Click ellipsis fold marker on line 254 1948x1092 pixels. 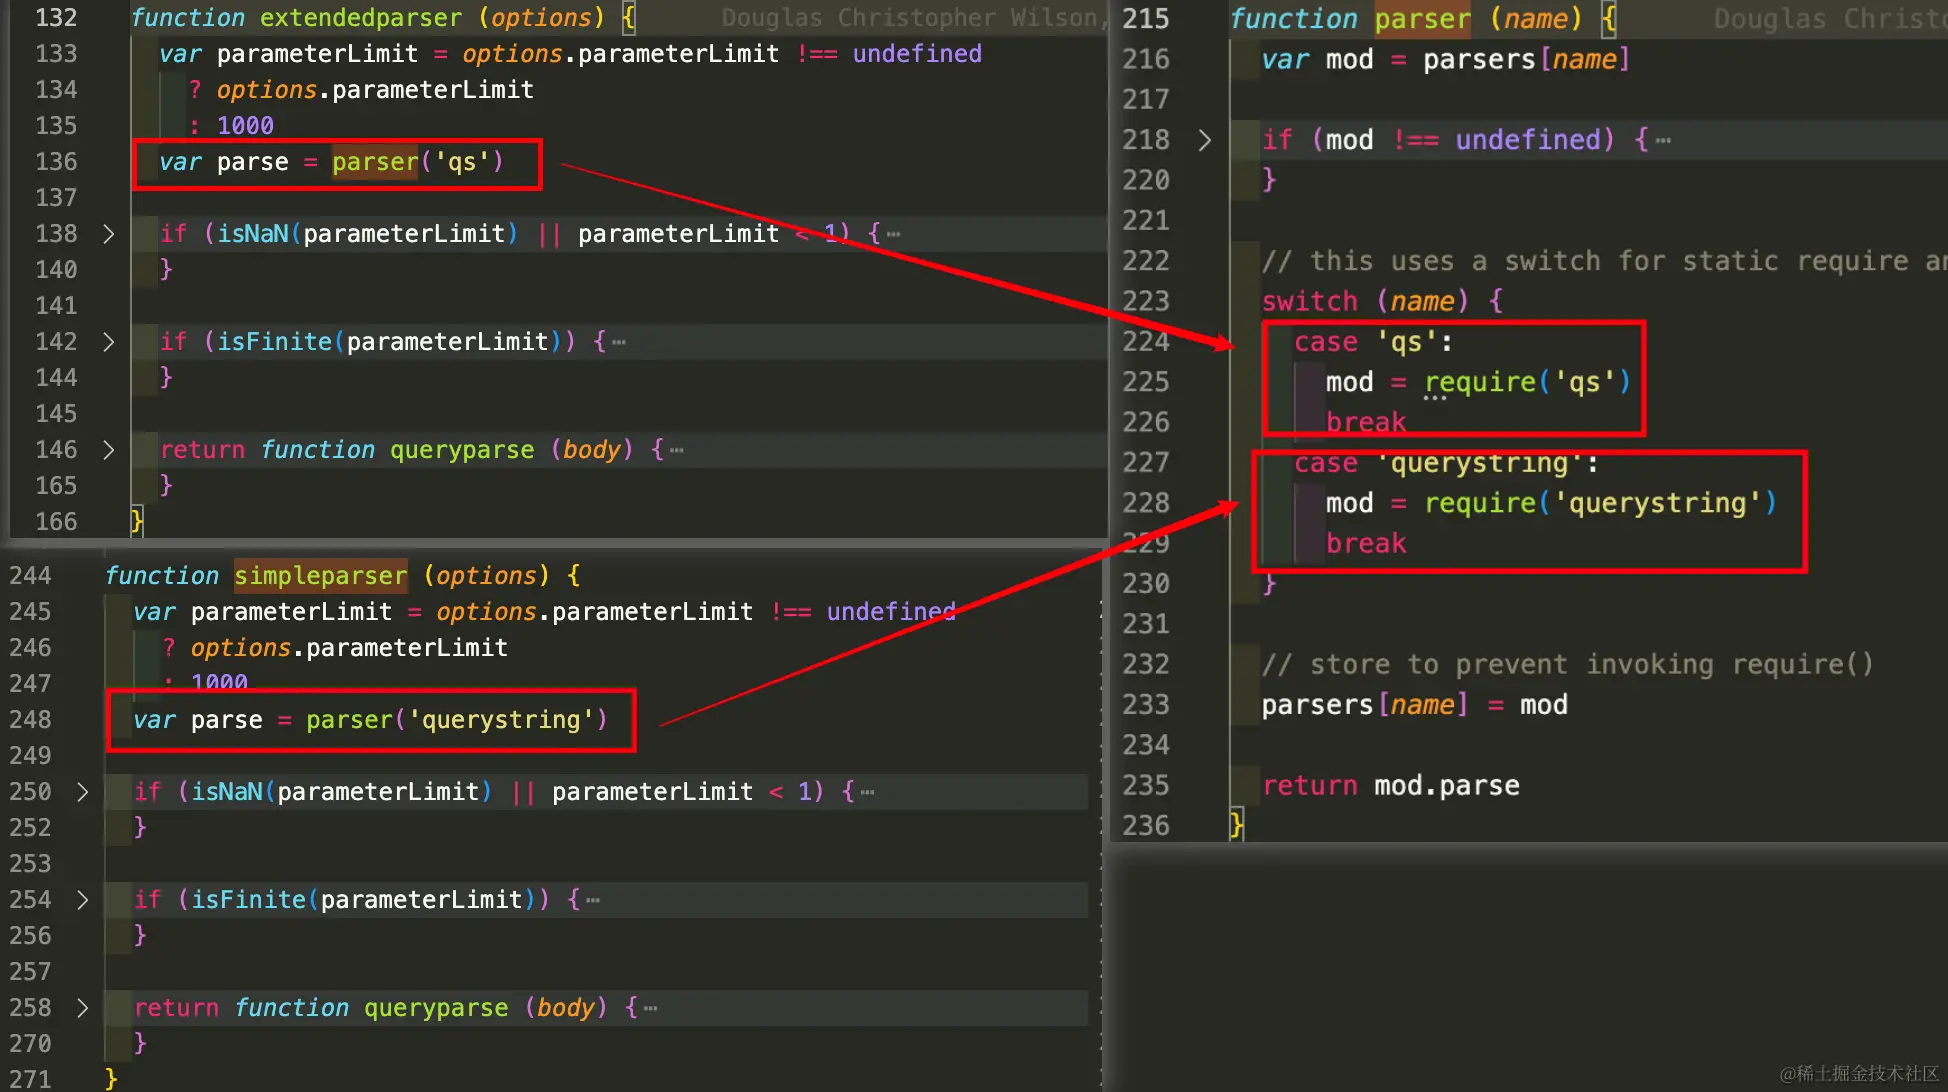pyautogui.click(x=593, y=900)
